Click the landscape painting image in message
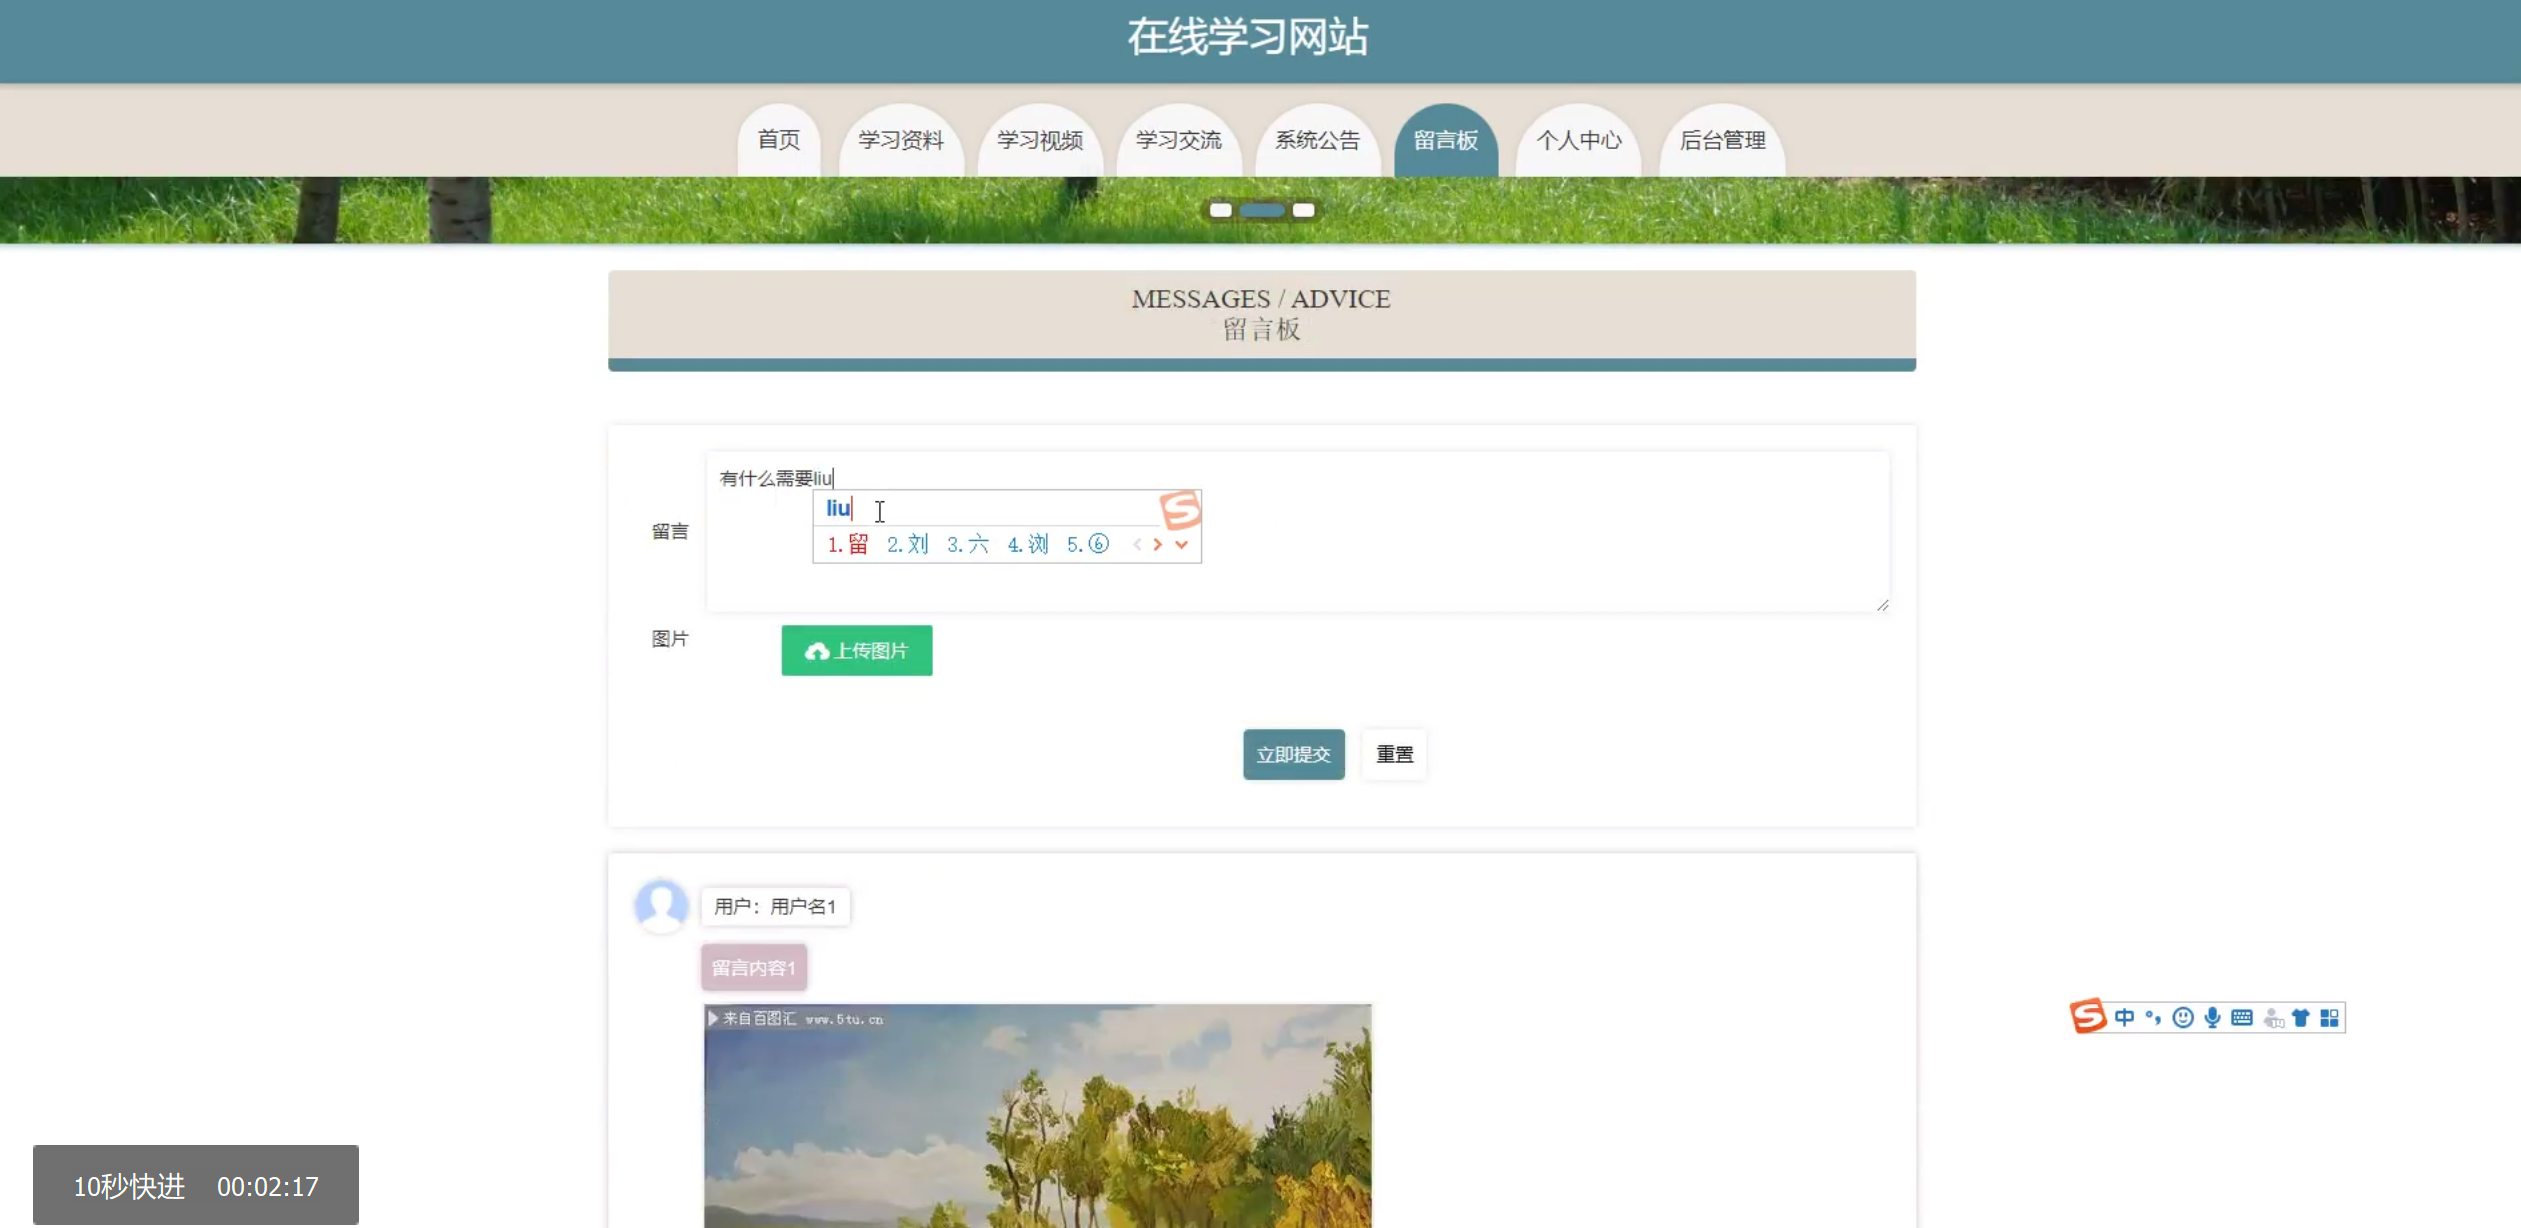Screen dimensions: 2521x1228 point(1037,1115)
